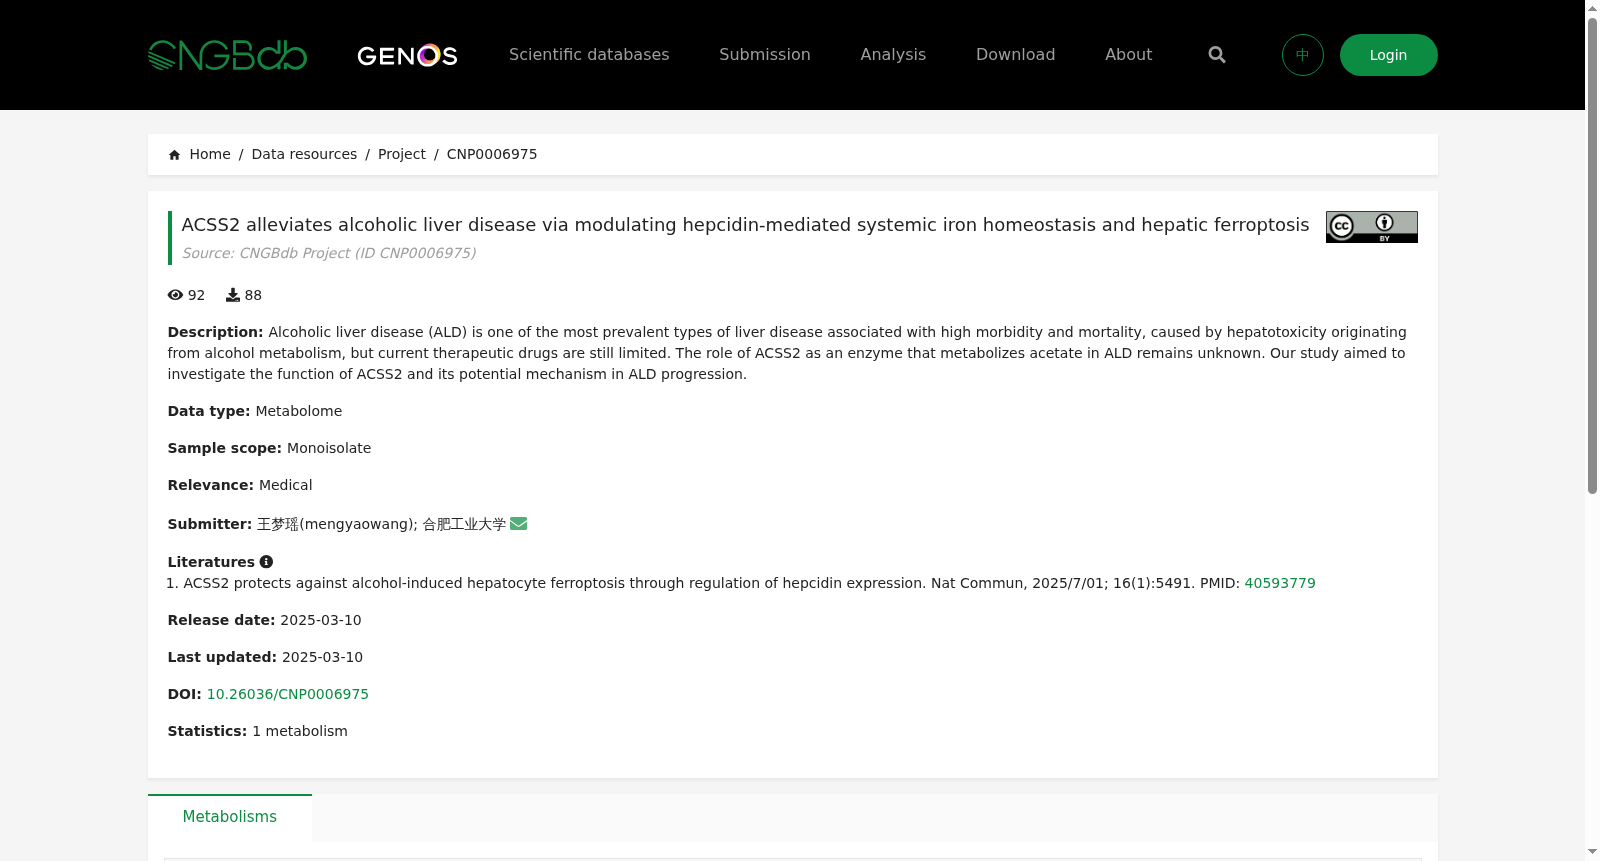The image size is (1600, 861).
Task: Show the Literatures info icon
Action: 266,562
